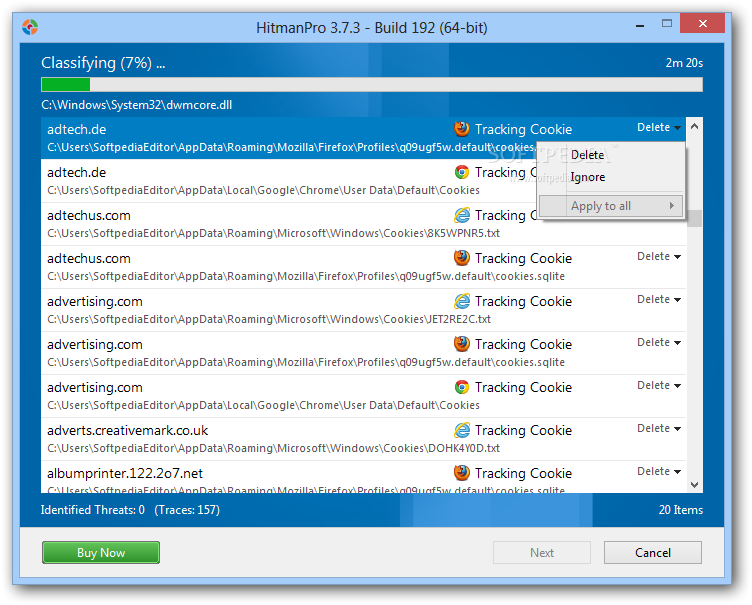The width and height of the screenshot is (752, 605).
Task: Click the Cancel button
Action: (652, 553)
